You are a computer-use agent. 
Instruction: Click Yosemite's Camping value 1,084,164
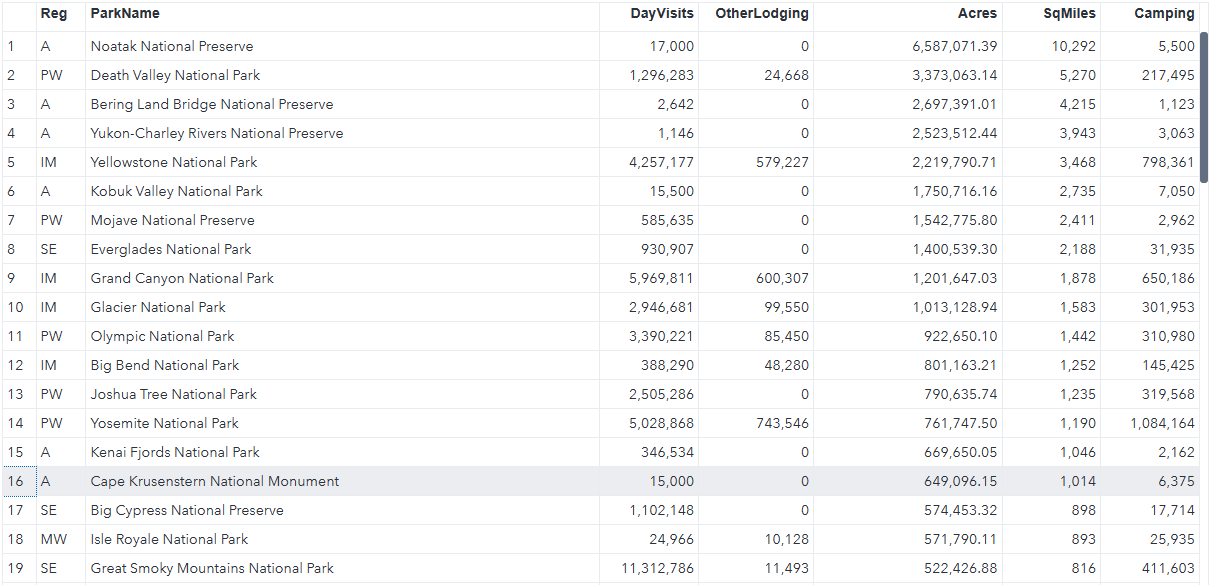(x=1162, y=423)
